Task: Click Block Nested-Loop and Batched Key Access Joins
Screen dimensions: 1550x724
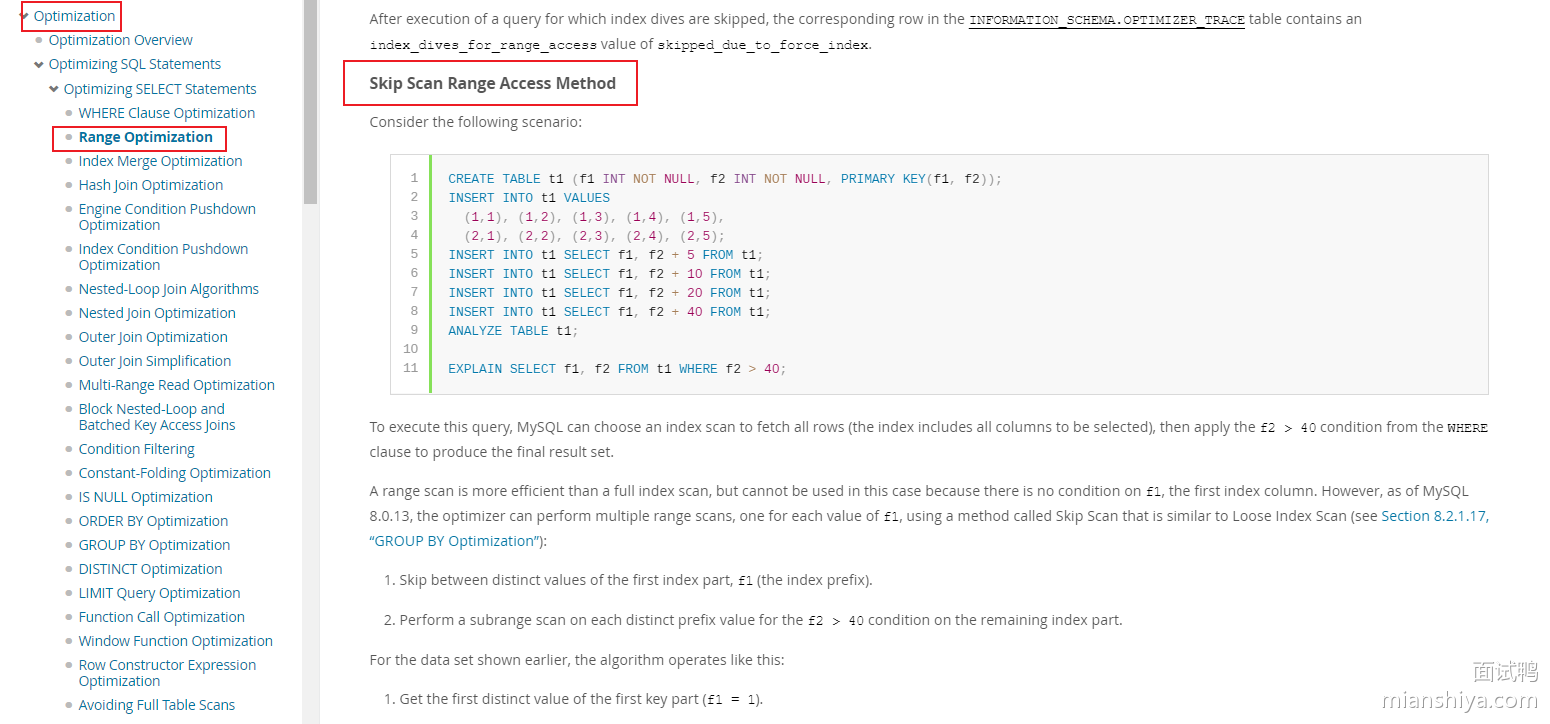Action: [156, 417]
